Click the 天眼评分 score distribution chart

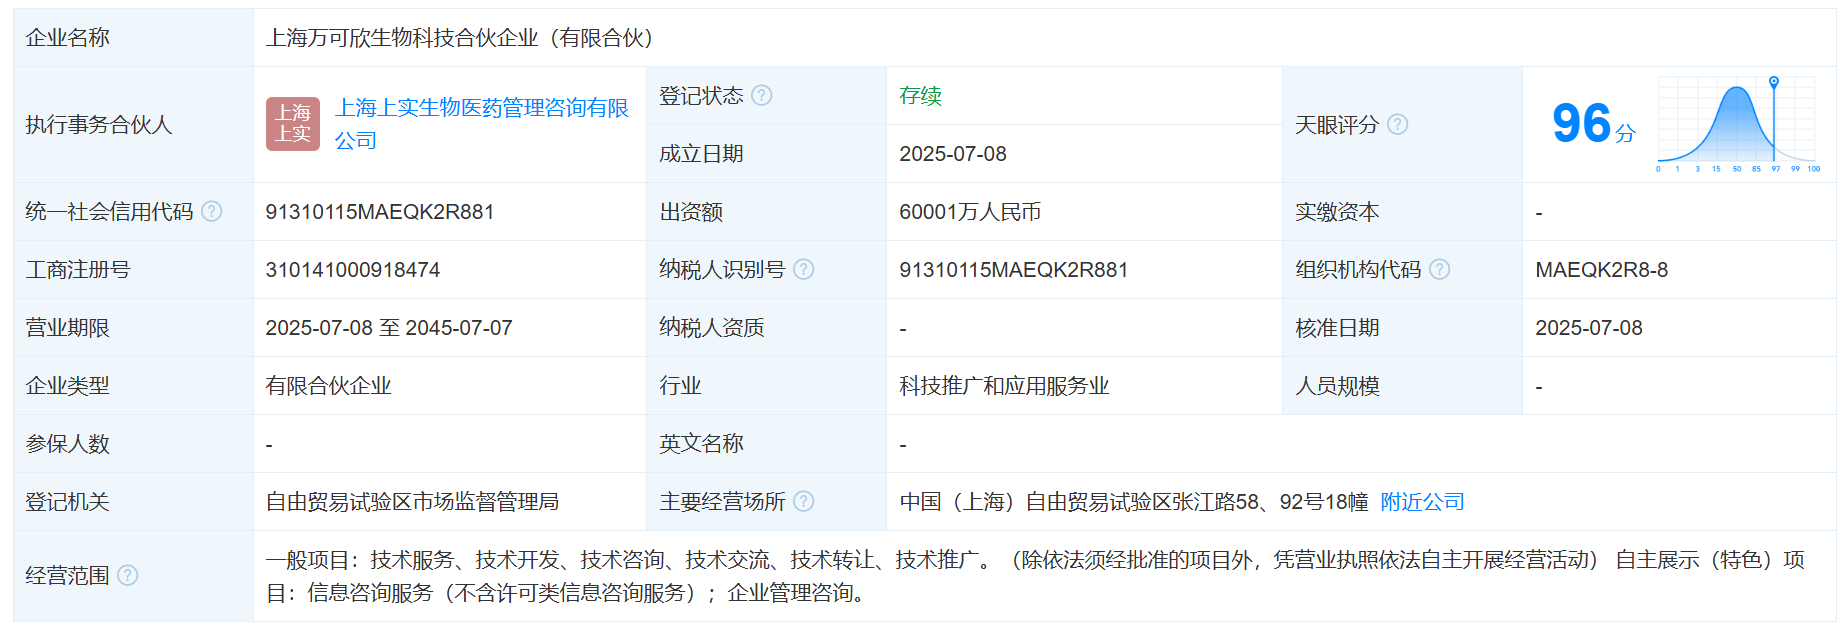[1738, 124]
